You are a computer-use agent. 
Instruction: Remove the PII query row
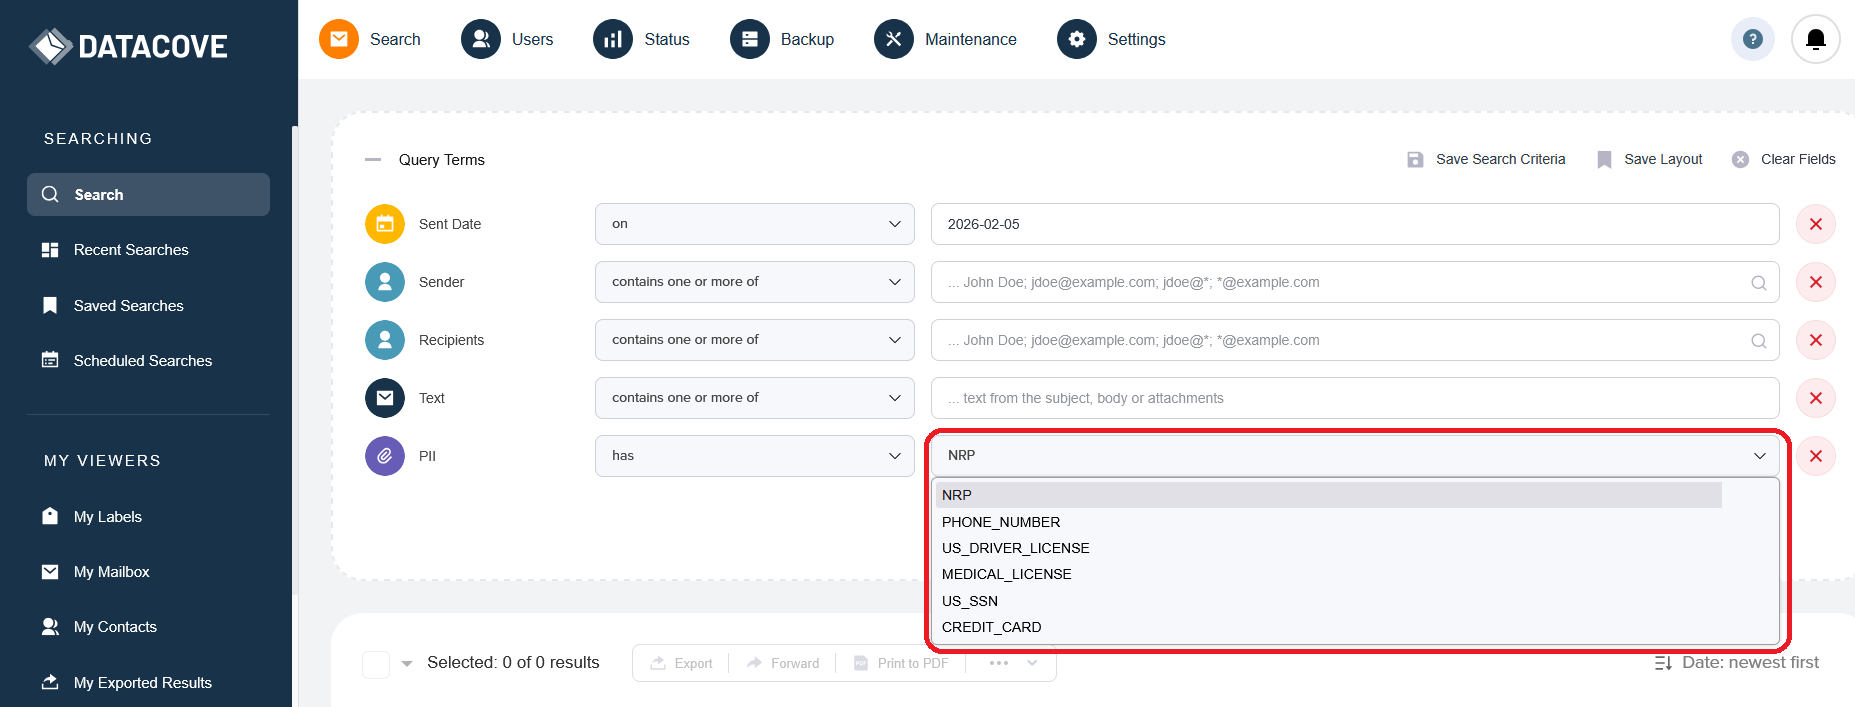[1816, 456]
